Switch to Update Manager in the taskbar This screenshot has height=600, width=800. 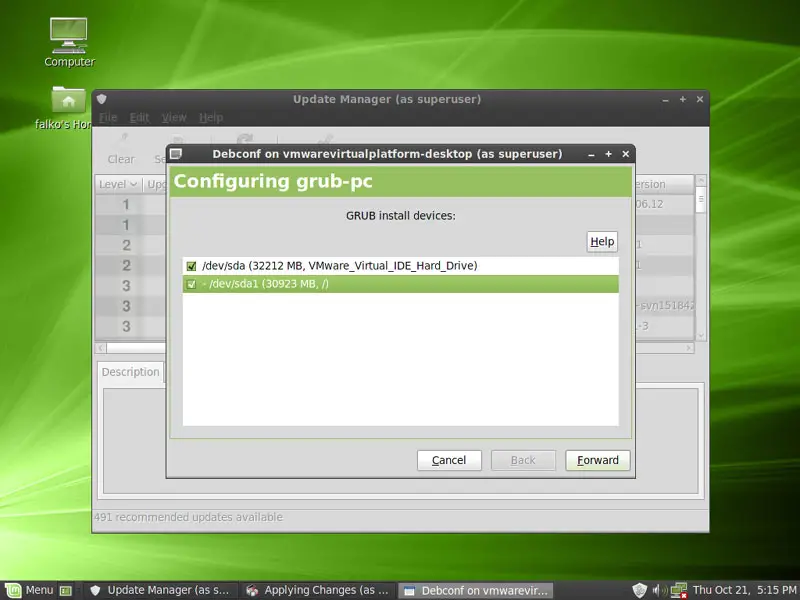[x=159, y=590]
